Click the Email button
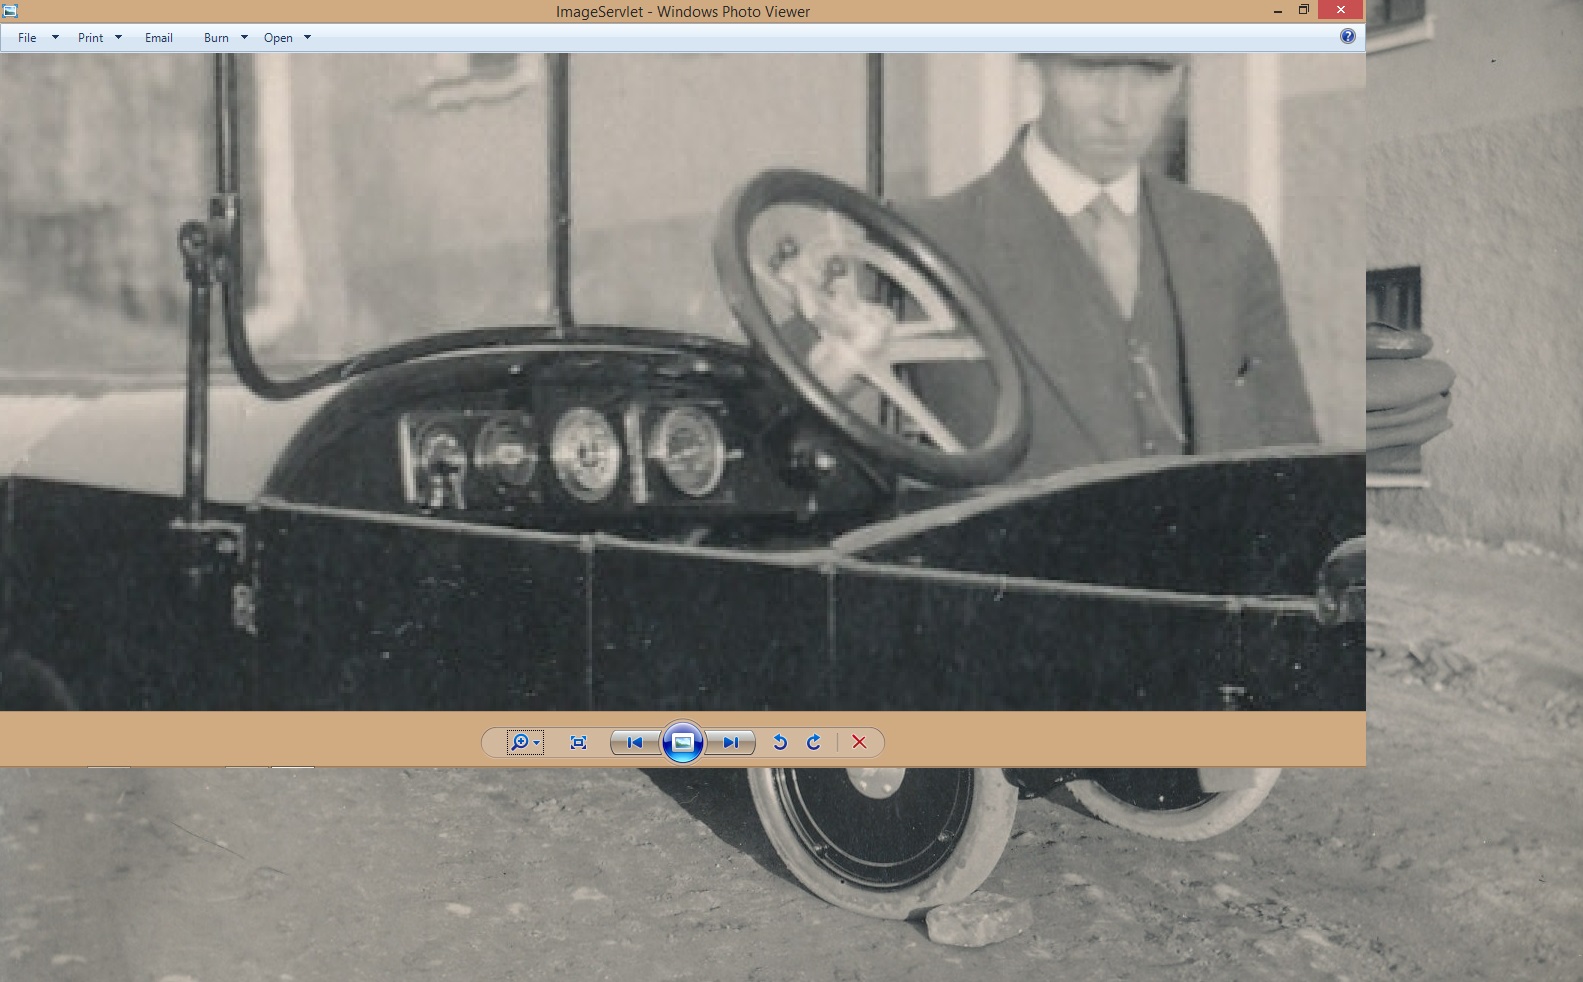1583x982 pixels. (159, 38)
